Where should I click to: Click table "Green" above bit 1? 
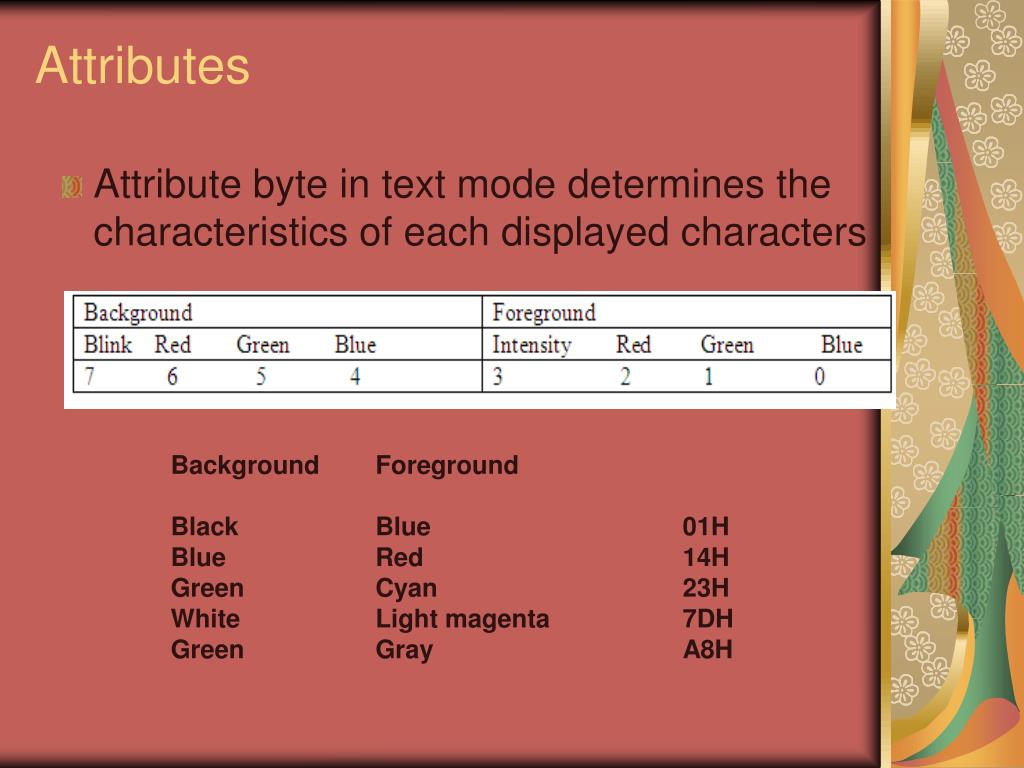pos(727,344)
